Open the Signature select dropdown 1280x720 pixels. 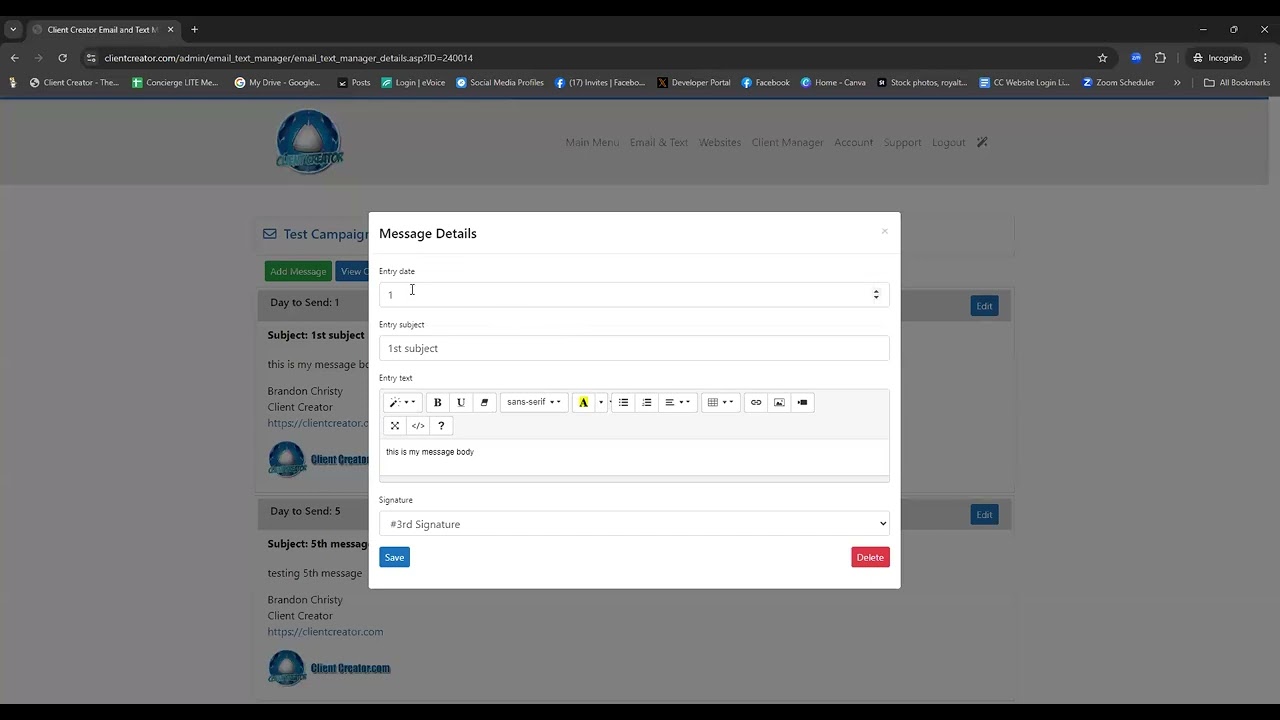click(634, 524)
